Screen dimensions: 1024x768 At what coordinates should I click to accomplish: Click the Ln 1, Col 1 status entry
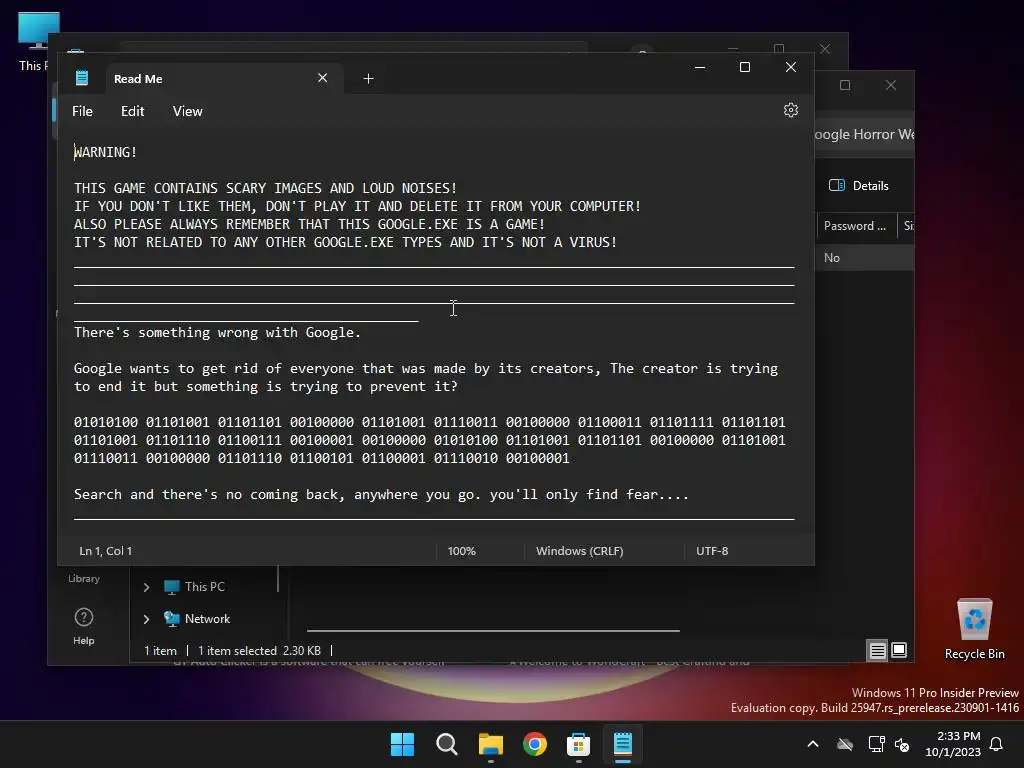(106, 551)
